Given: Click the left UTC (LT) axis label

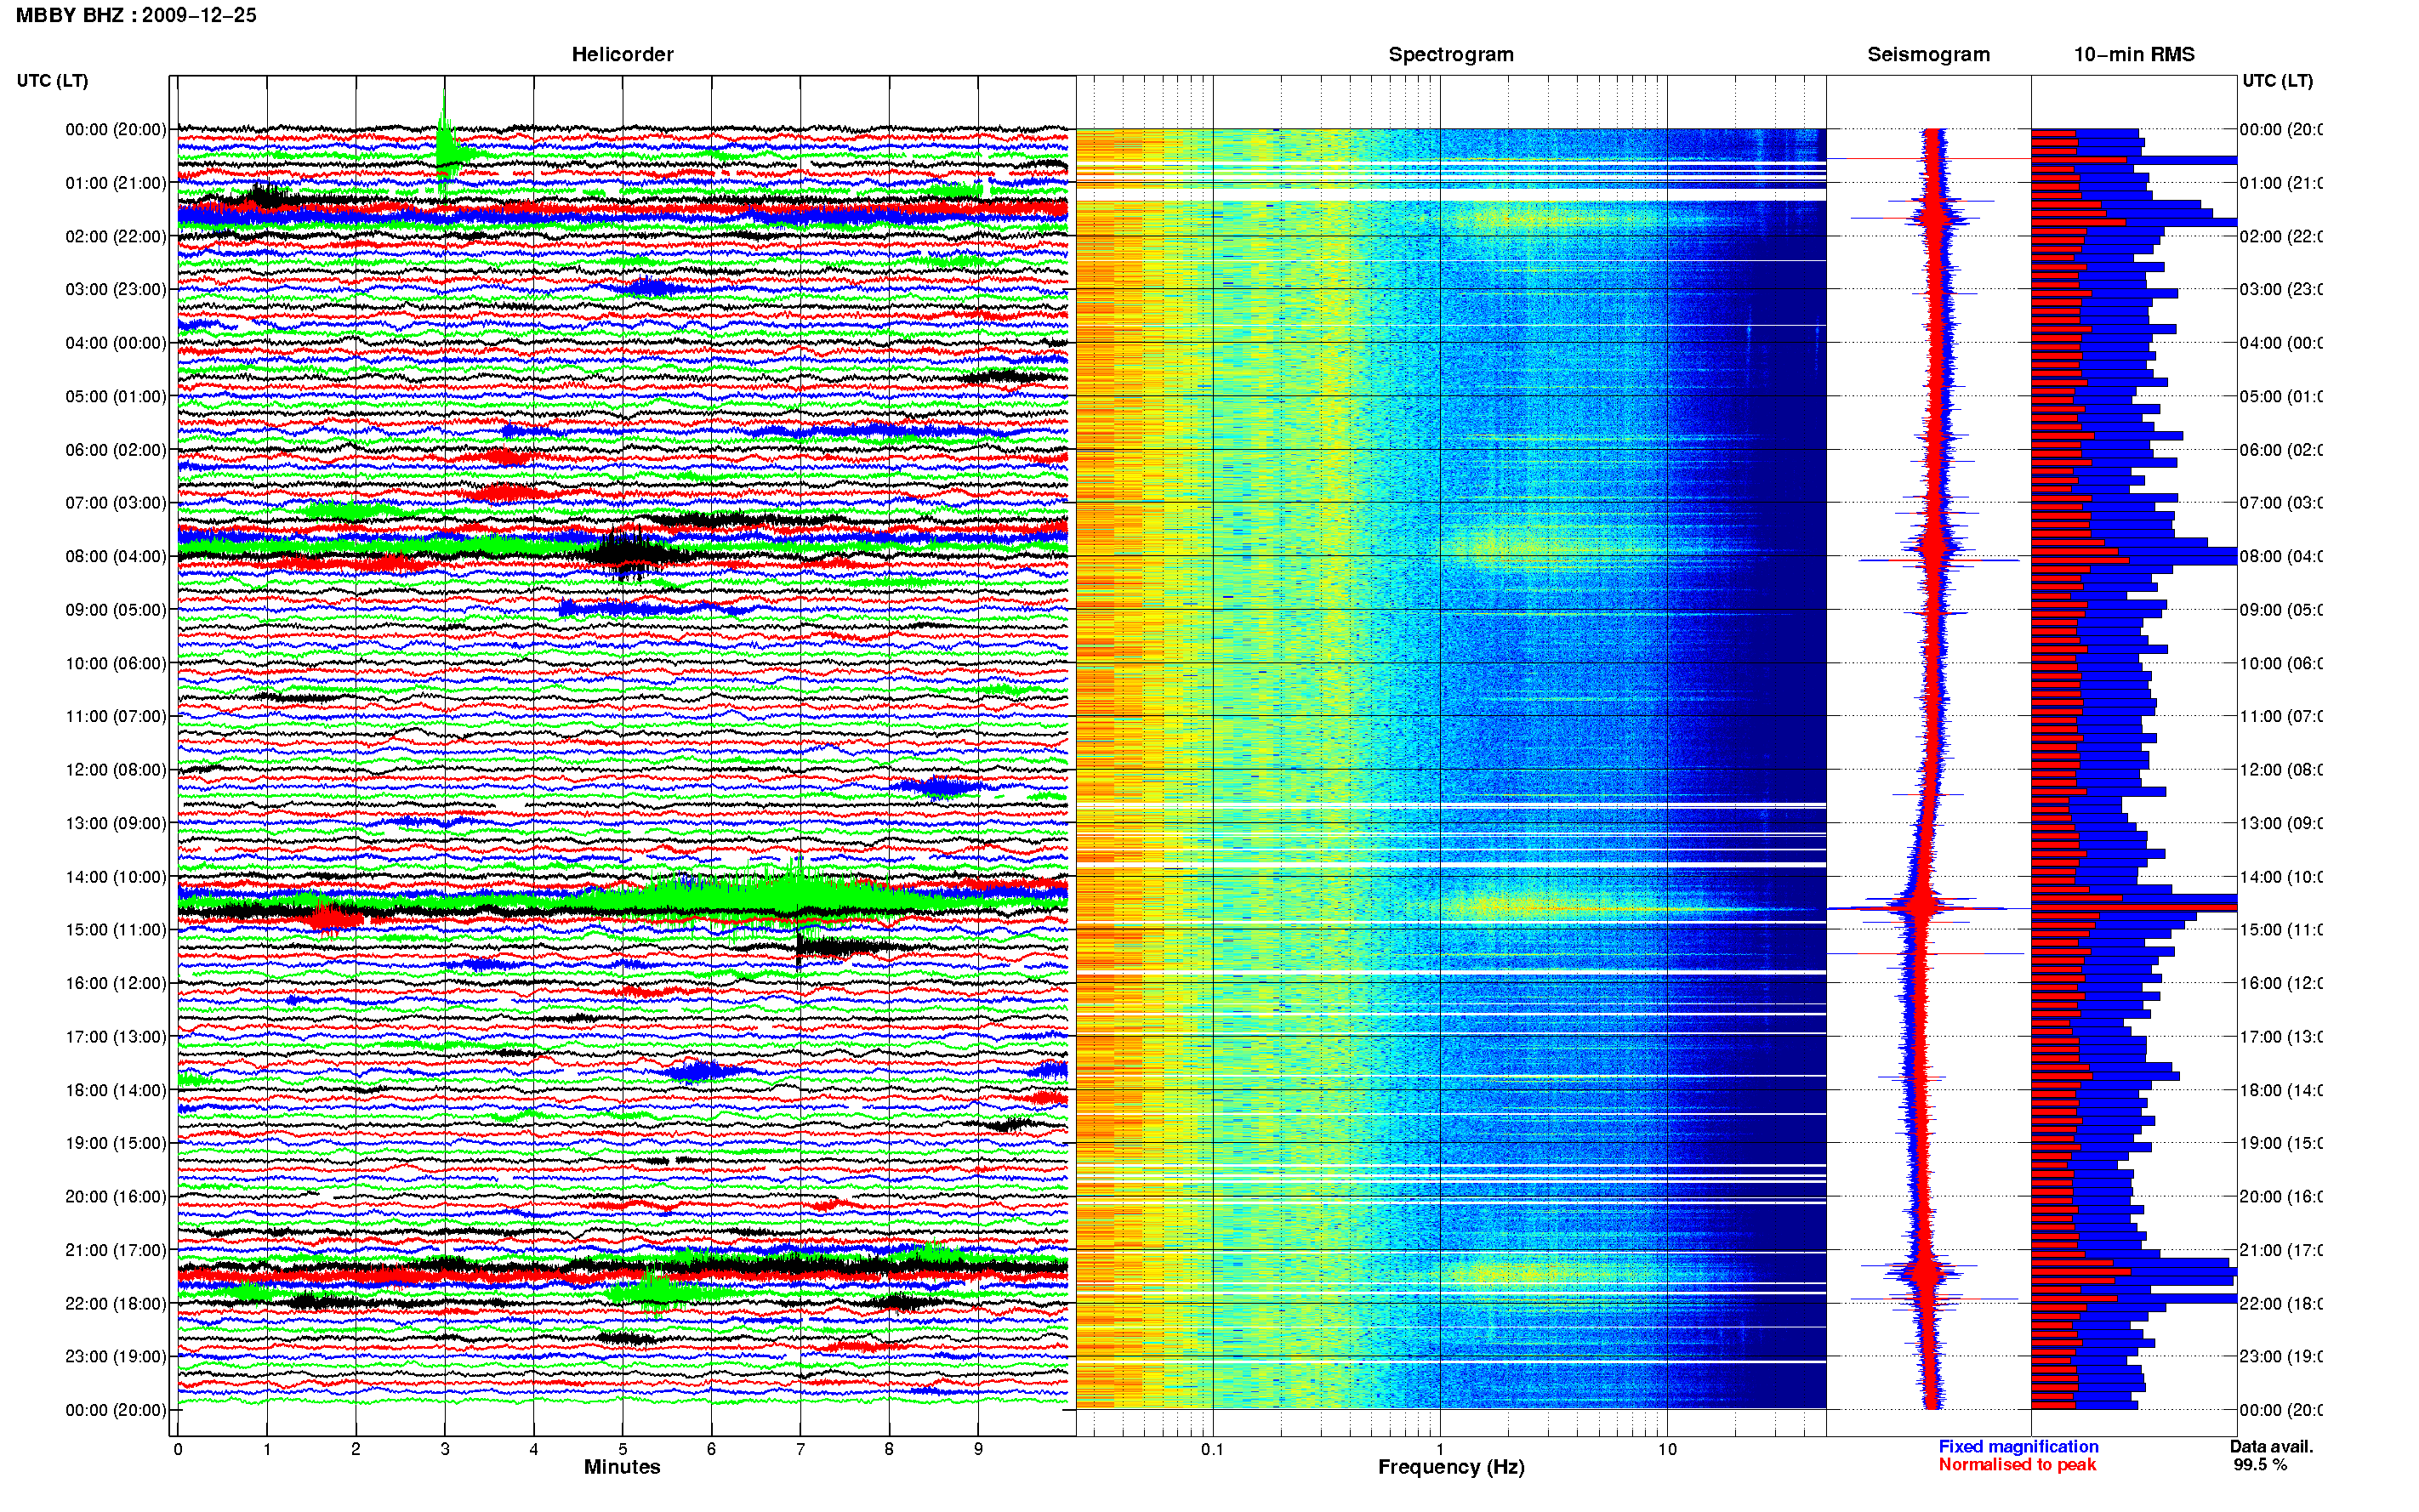Looking at the screenshot, I should tap(52, 80).
